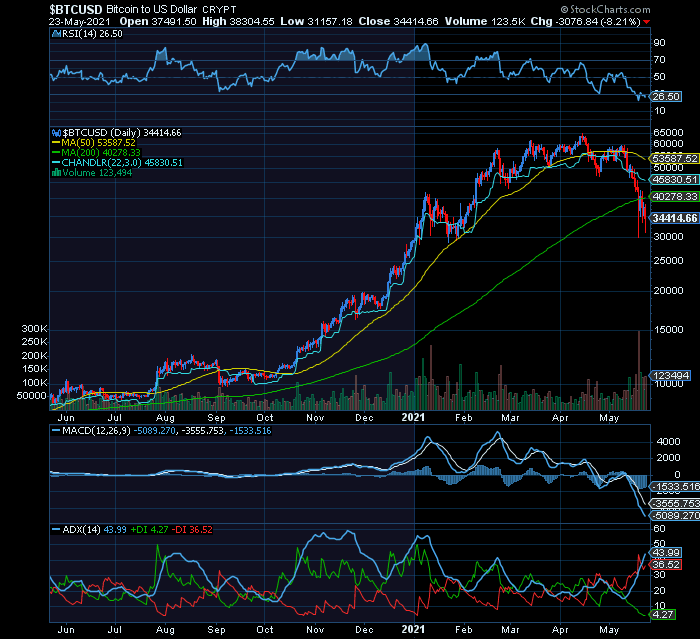700x639 pixels.
Task: Click the 23-May-2021 date
Action: 79,22
